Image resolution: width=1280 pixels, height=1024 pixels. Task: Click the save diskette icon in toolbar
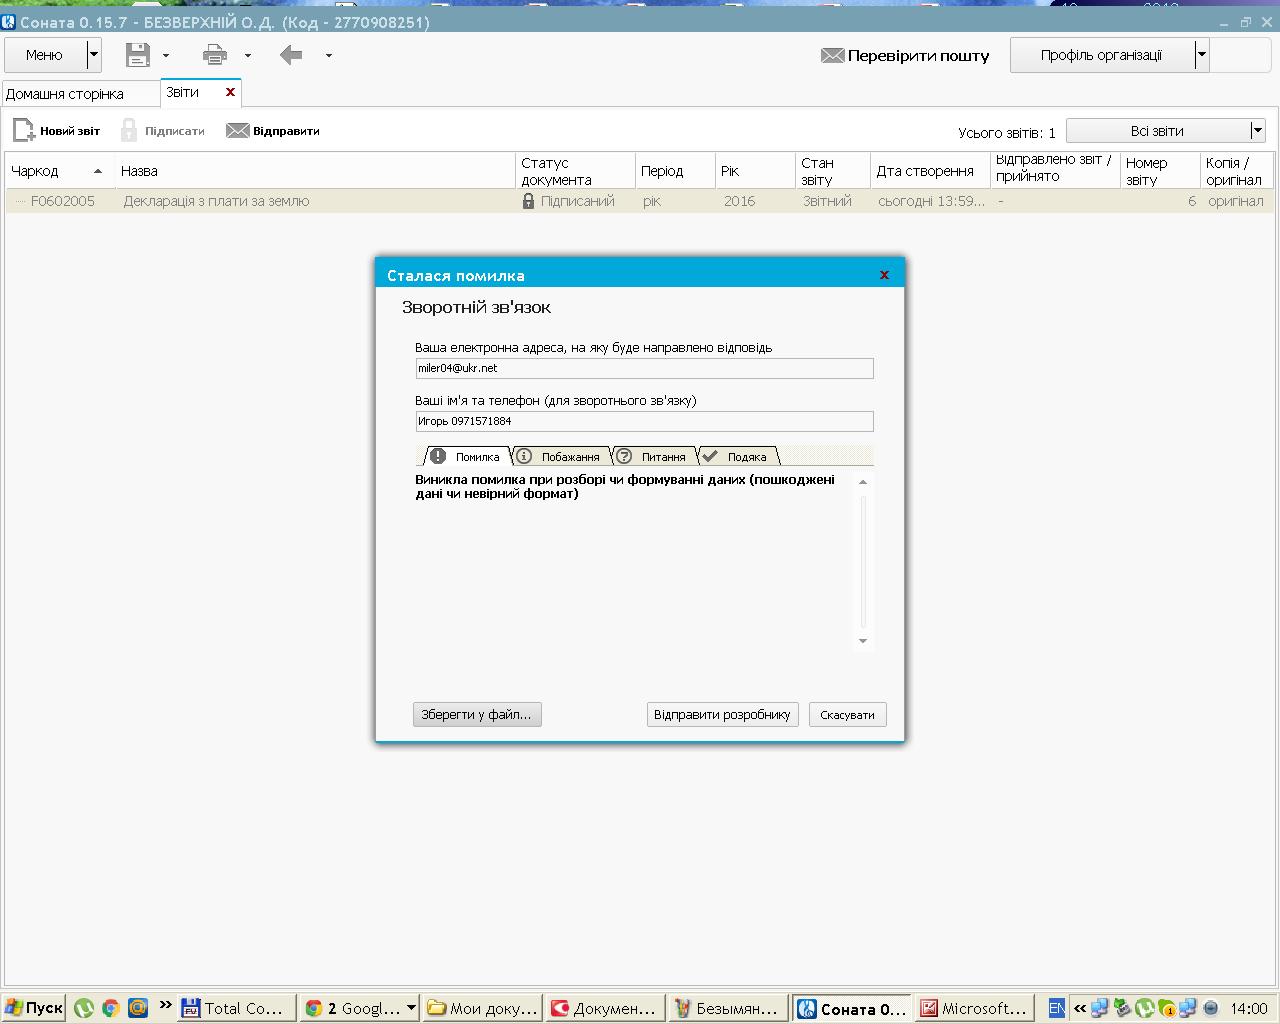(138, 55)
